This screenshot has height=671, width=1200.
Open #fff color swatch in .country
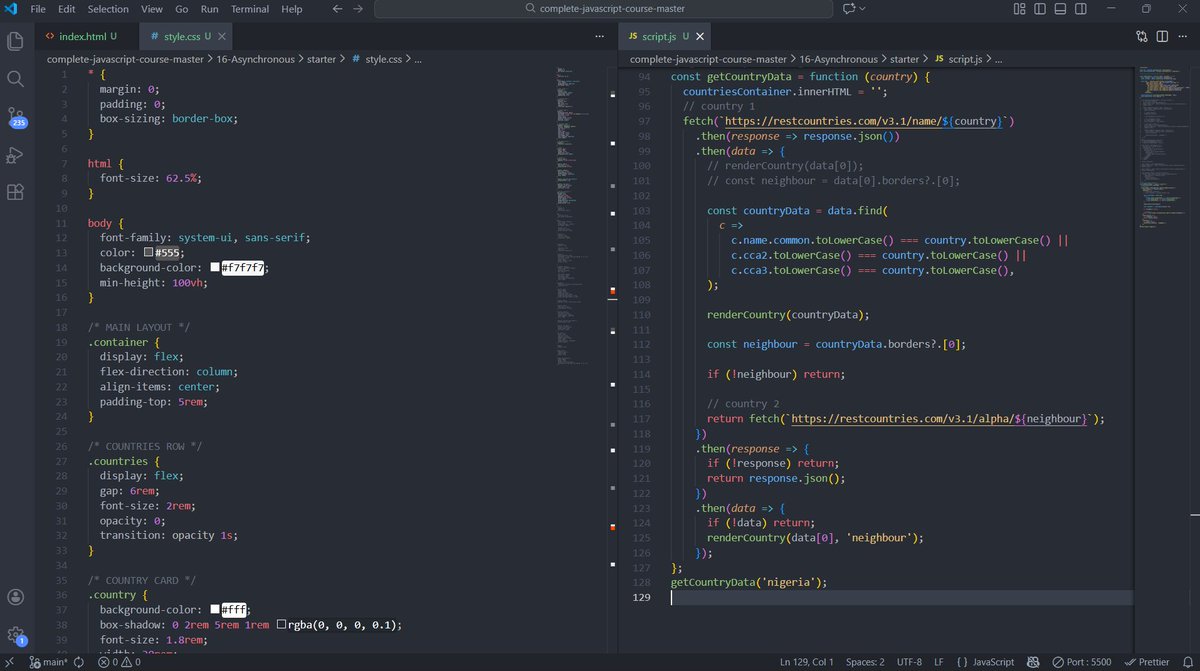(214, 610)
